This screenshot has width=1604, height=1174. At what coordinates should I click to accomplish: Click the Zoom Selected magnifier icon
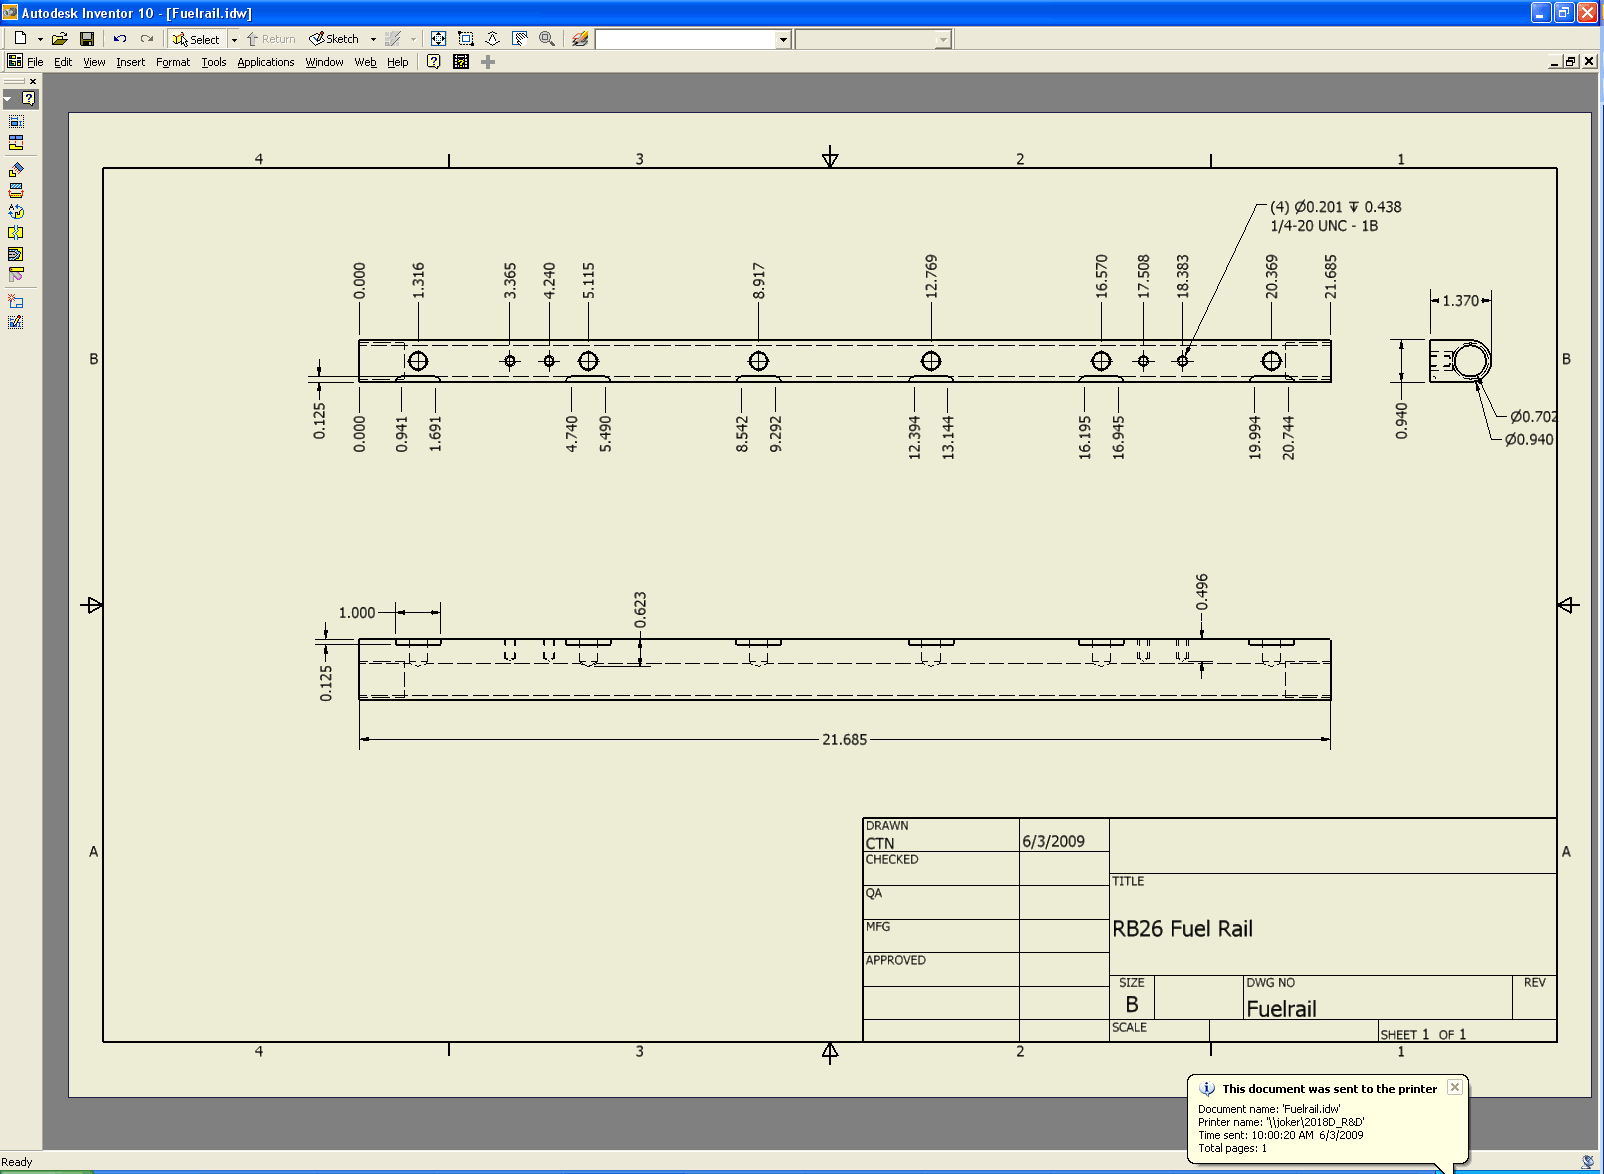tap(547, 38)
